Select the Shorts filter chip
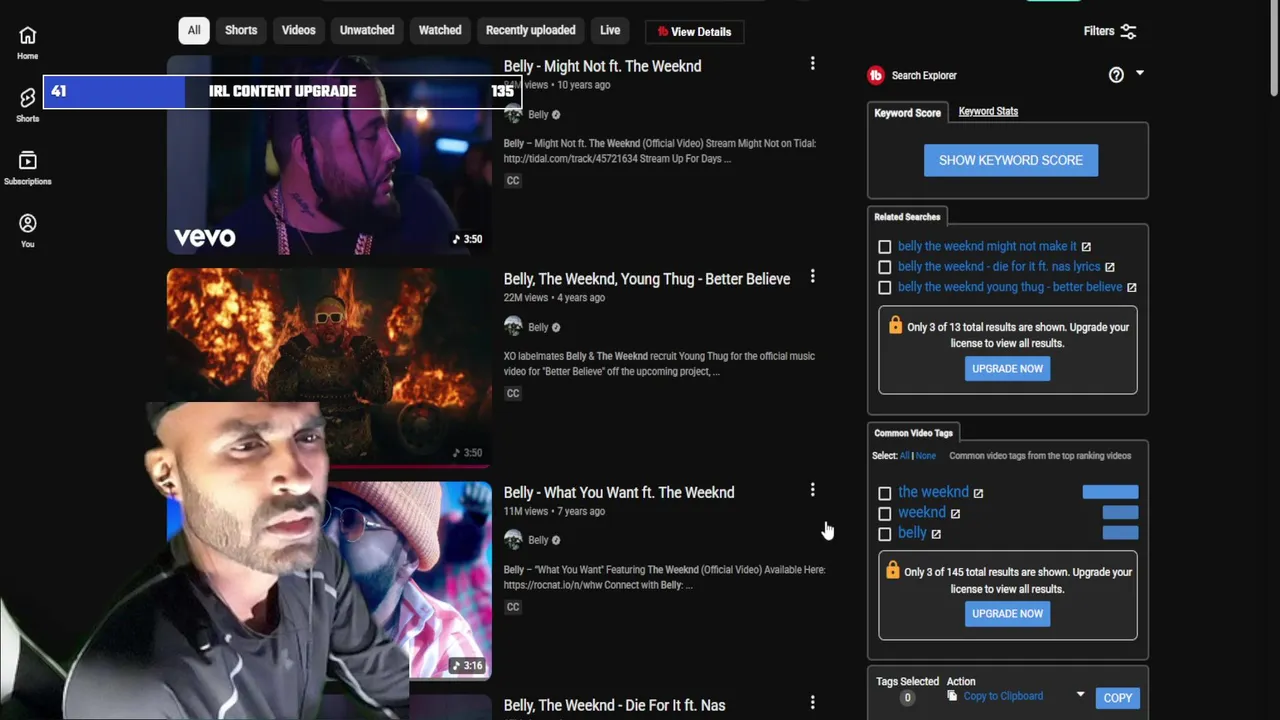Image resolution: width=1280 pixels, height=720 pixels. [241, 30]
